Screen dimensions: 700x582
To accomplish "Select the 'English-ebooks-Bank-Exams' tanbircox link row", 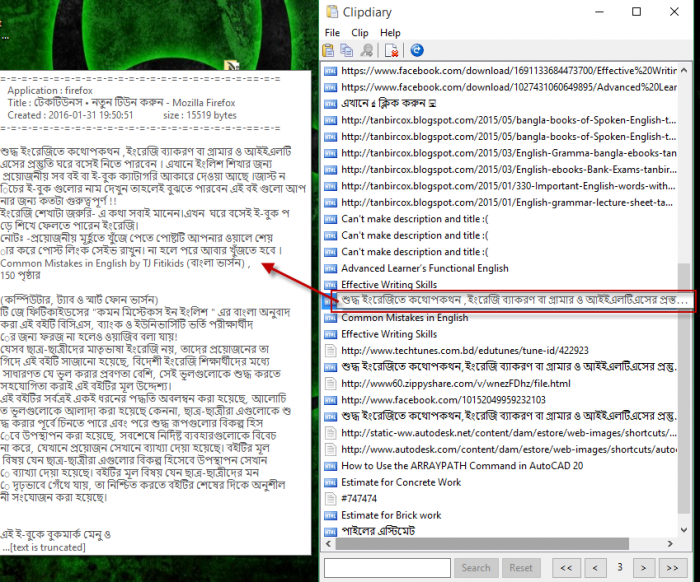I will coord(500,170).
